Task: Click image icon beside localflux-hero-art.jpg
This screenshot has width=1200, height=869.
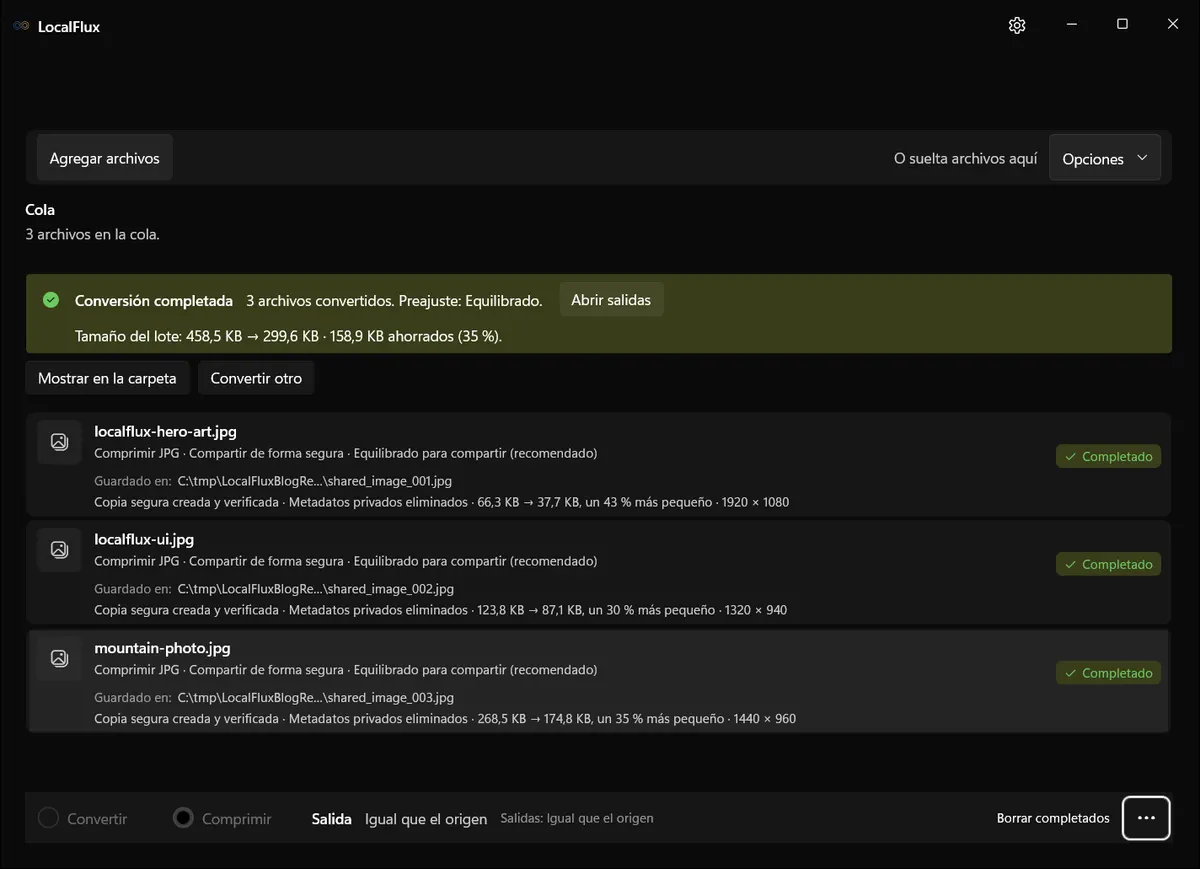Action: point(59,442)
